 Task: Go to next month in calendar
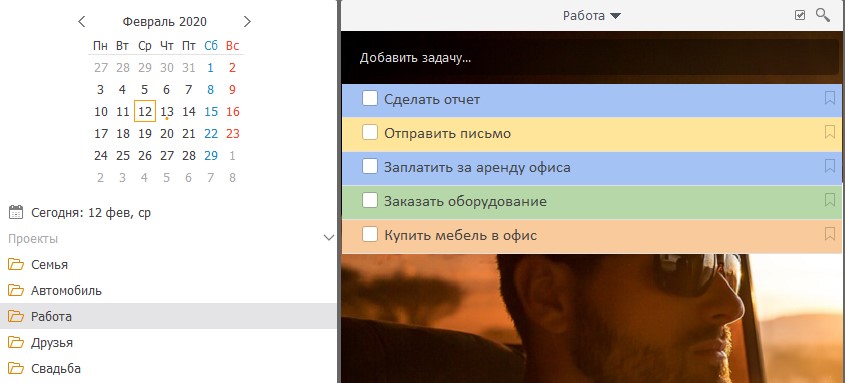247,22
